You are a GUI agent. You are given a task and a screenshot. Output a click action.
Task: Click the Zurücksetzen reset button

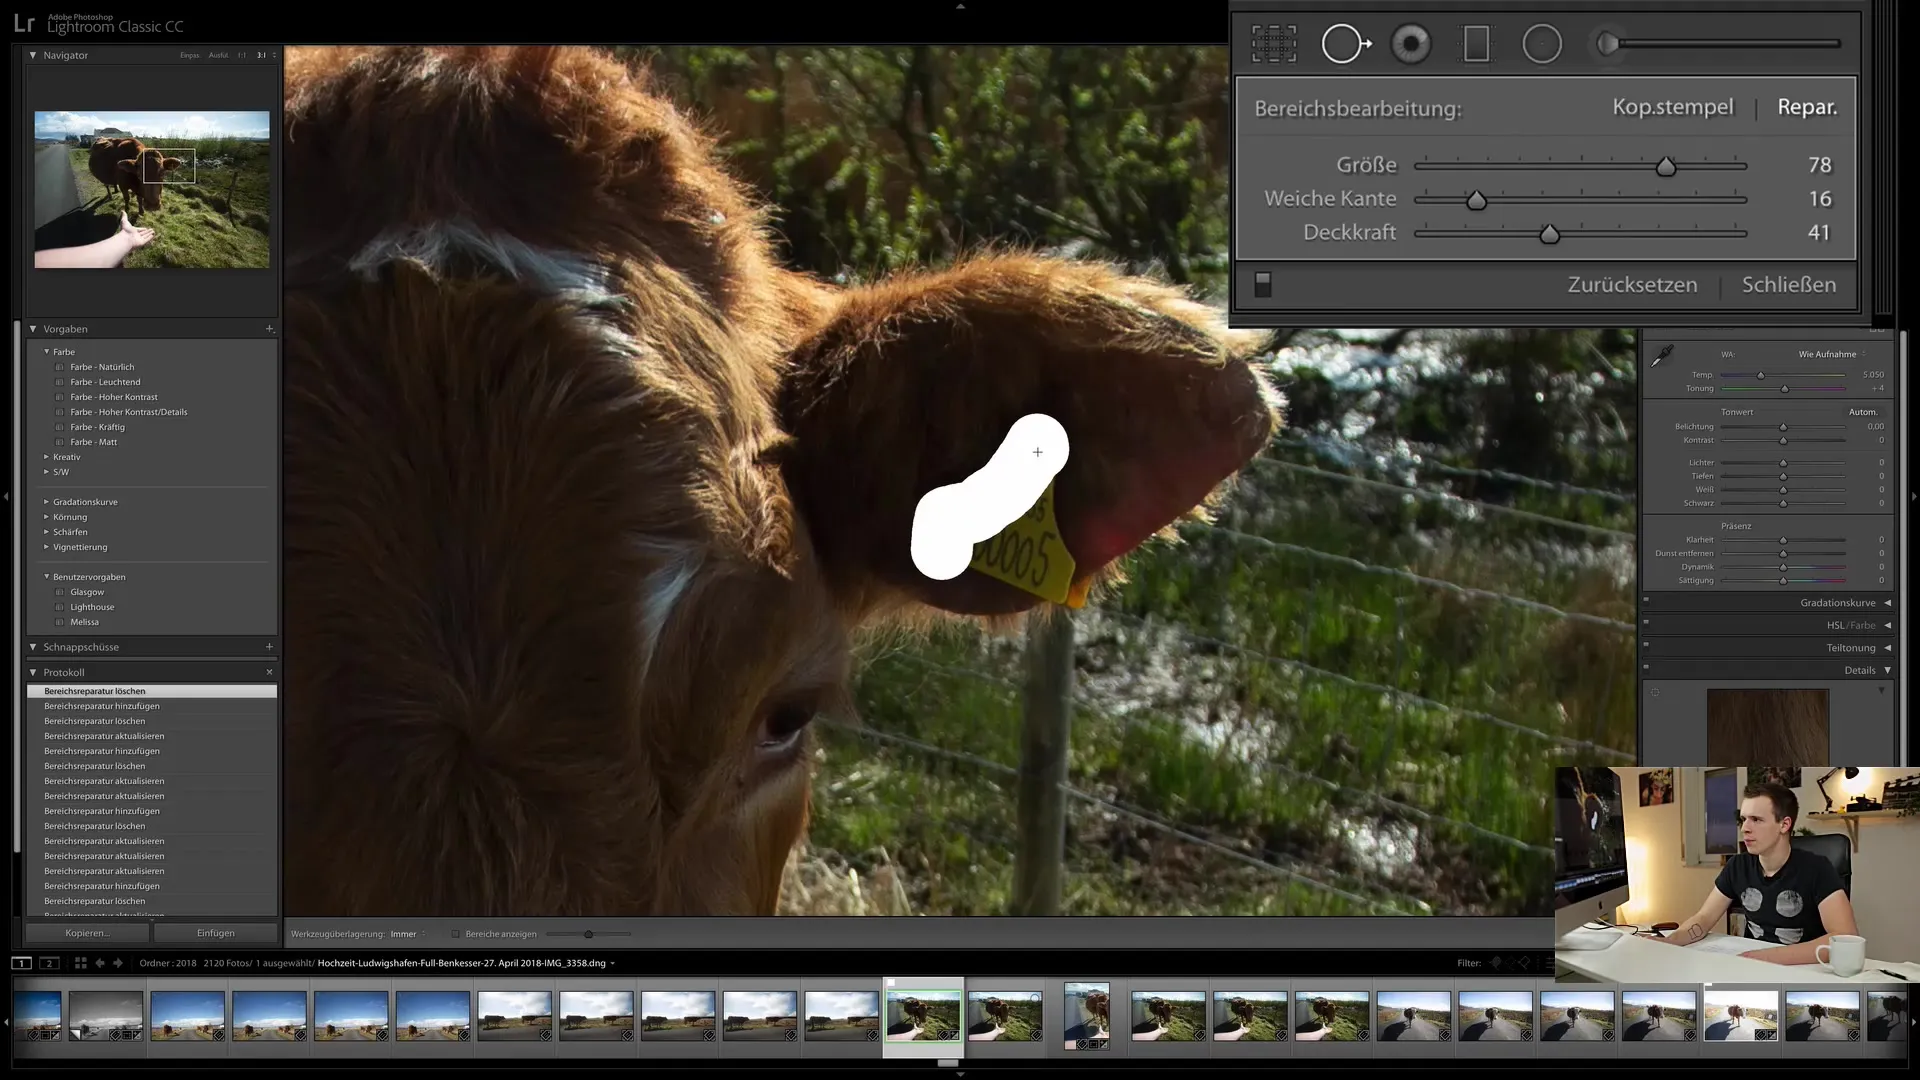pos(1632,285)
